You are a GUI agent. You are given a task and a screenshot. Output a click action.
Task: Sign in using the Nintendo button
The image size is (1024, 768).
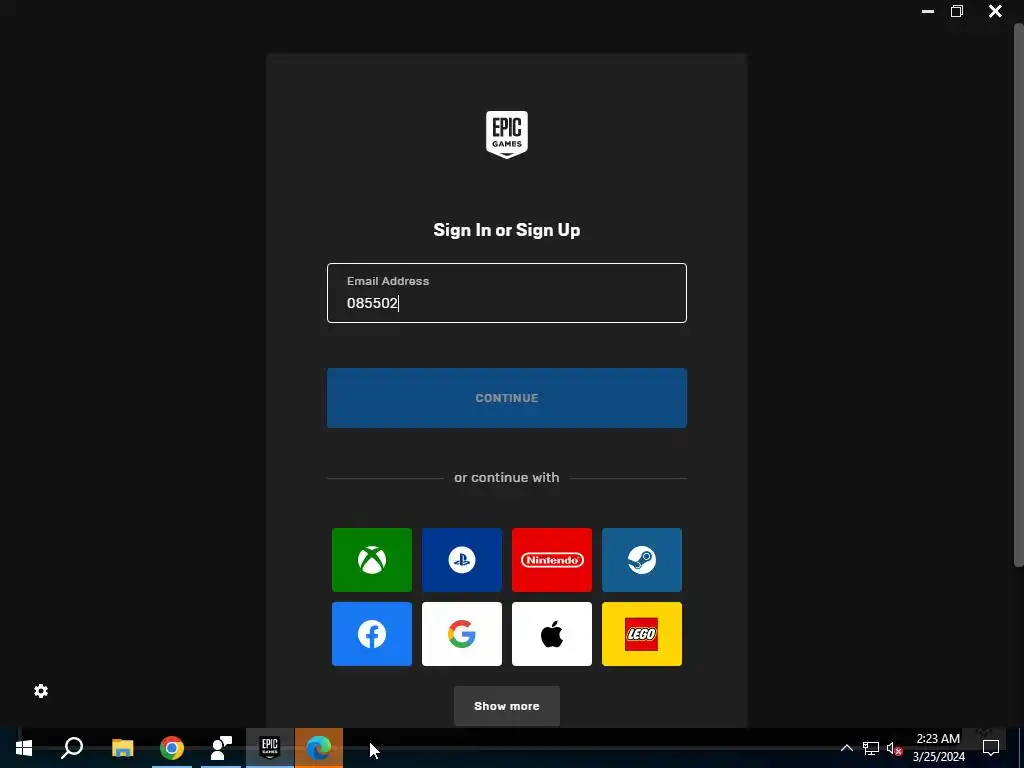coord(552,560)
